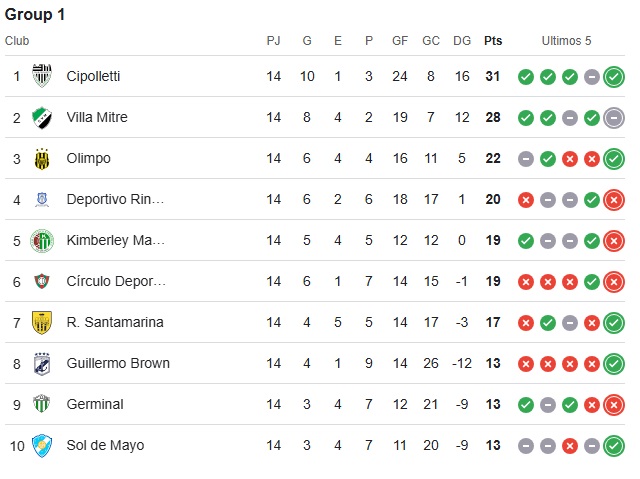The width and height of the screenshot is (640, 479).
Task: Select the GF column header
Action: pyautogui.click(x=400, y=41)
